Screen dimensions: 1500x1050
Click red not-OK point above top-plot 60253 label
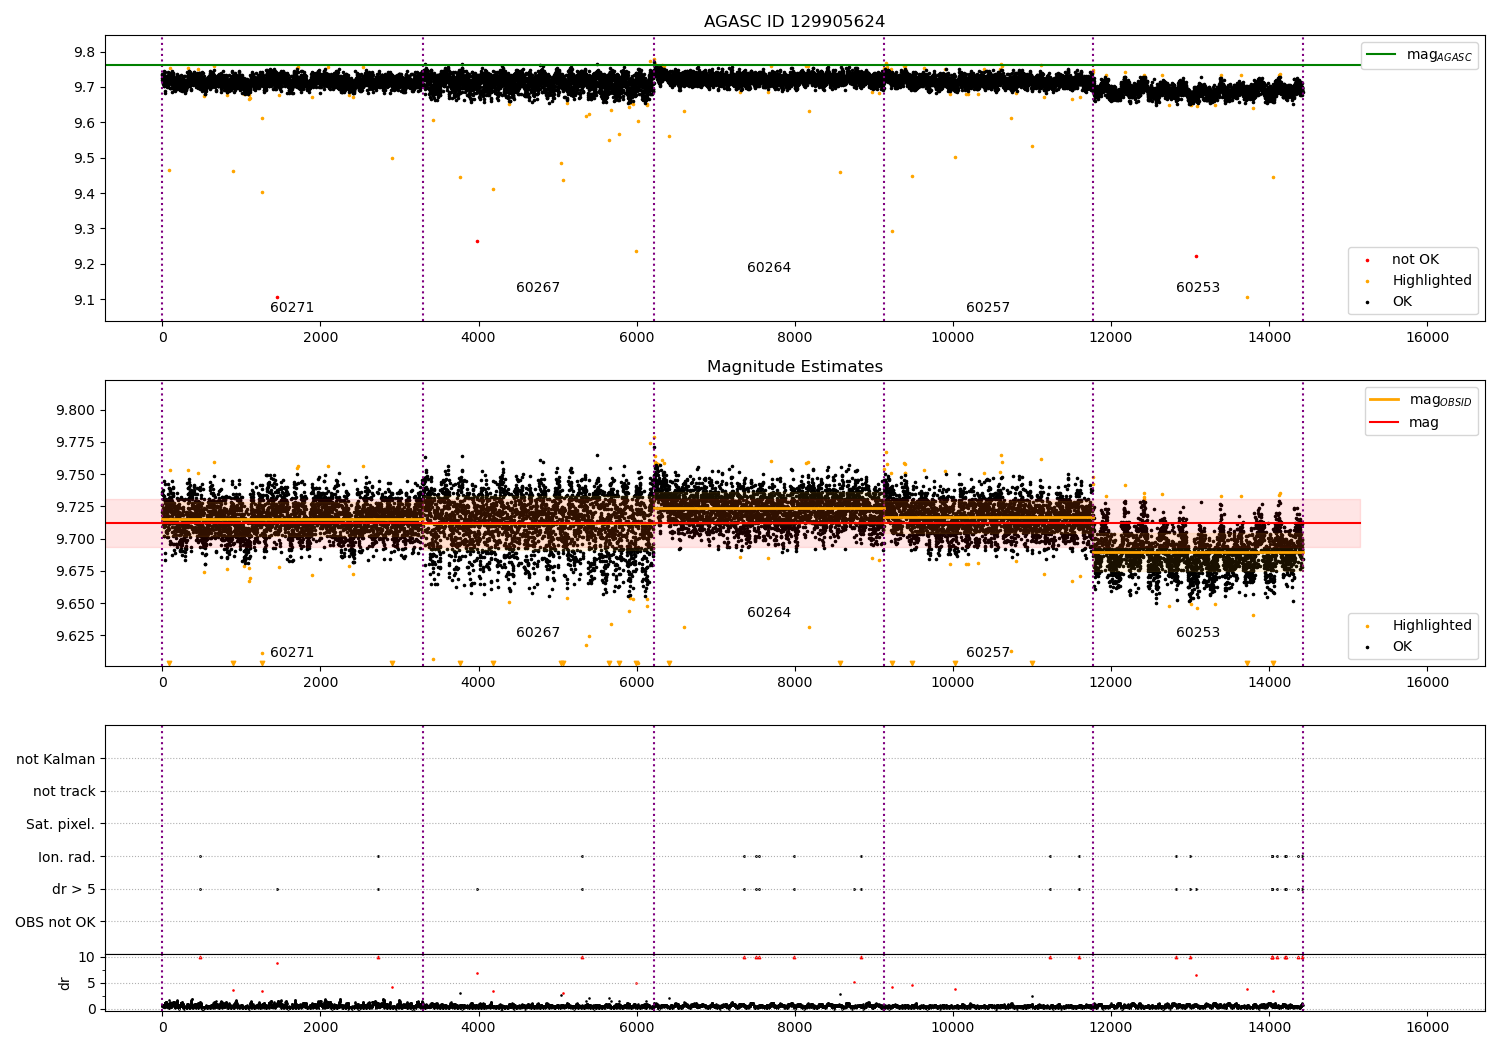pos(1196,256)
